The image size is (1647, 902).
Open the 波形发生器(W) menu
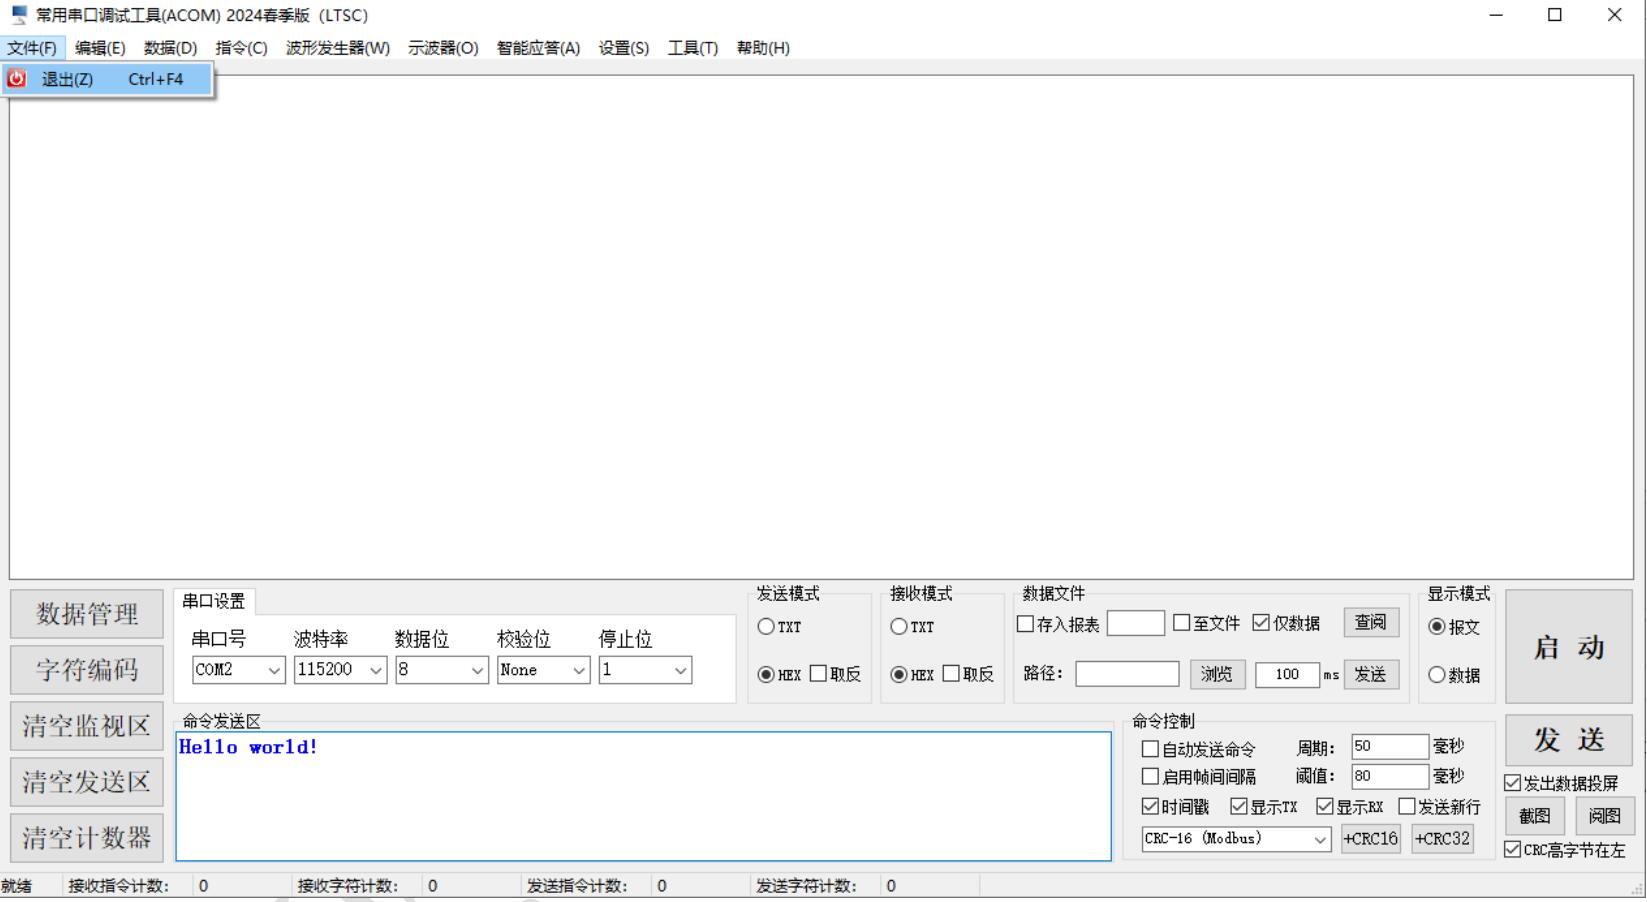tap(337, 48)
